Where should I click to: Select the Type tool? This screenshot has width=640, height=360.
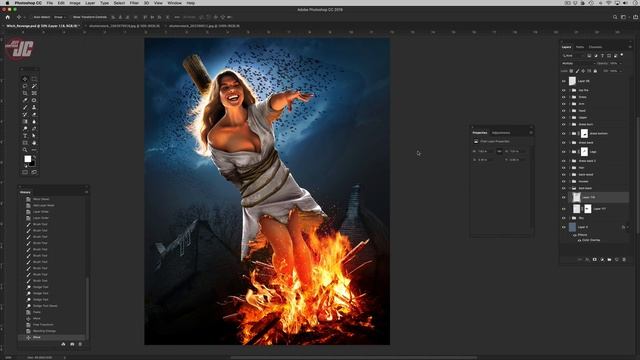25,136
